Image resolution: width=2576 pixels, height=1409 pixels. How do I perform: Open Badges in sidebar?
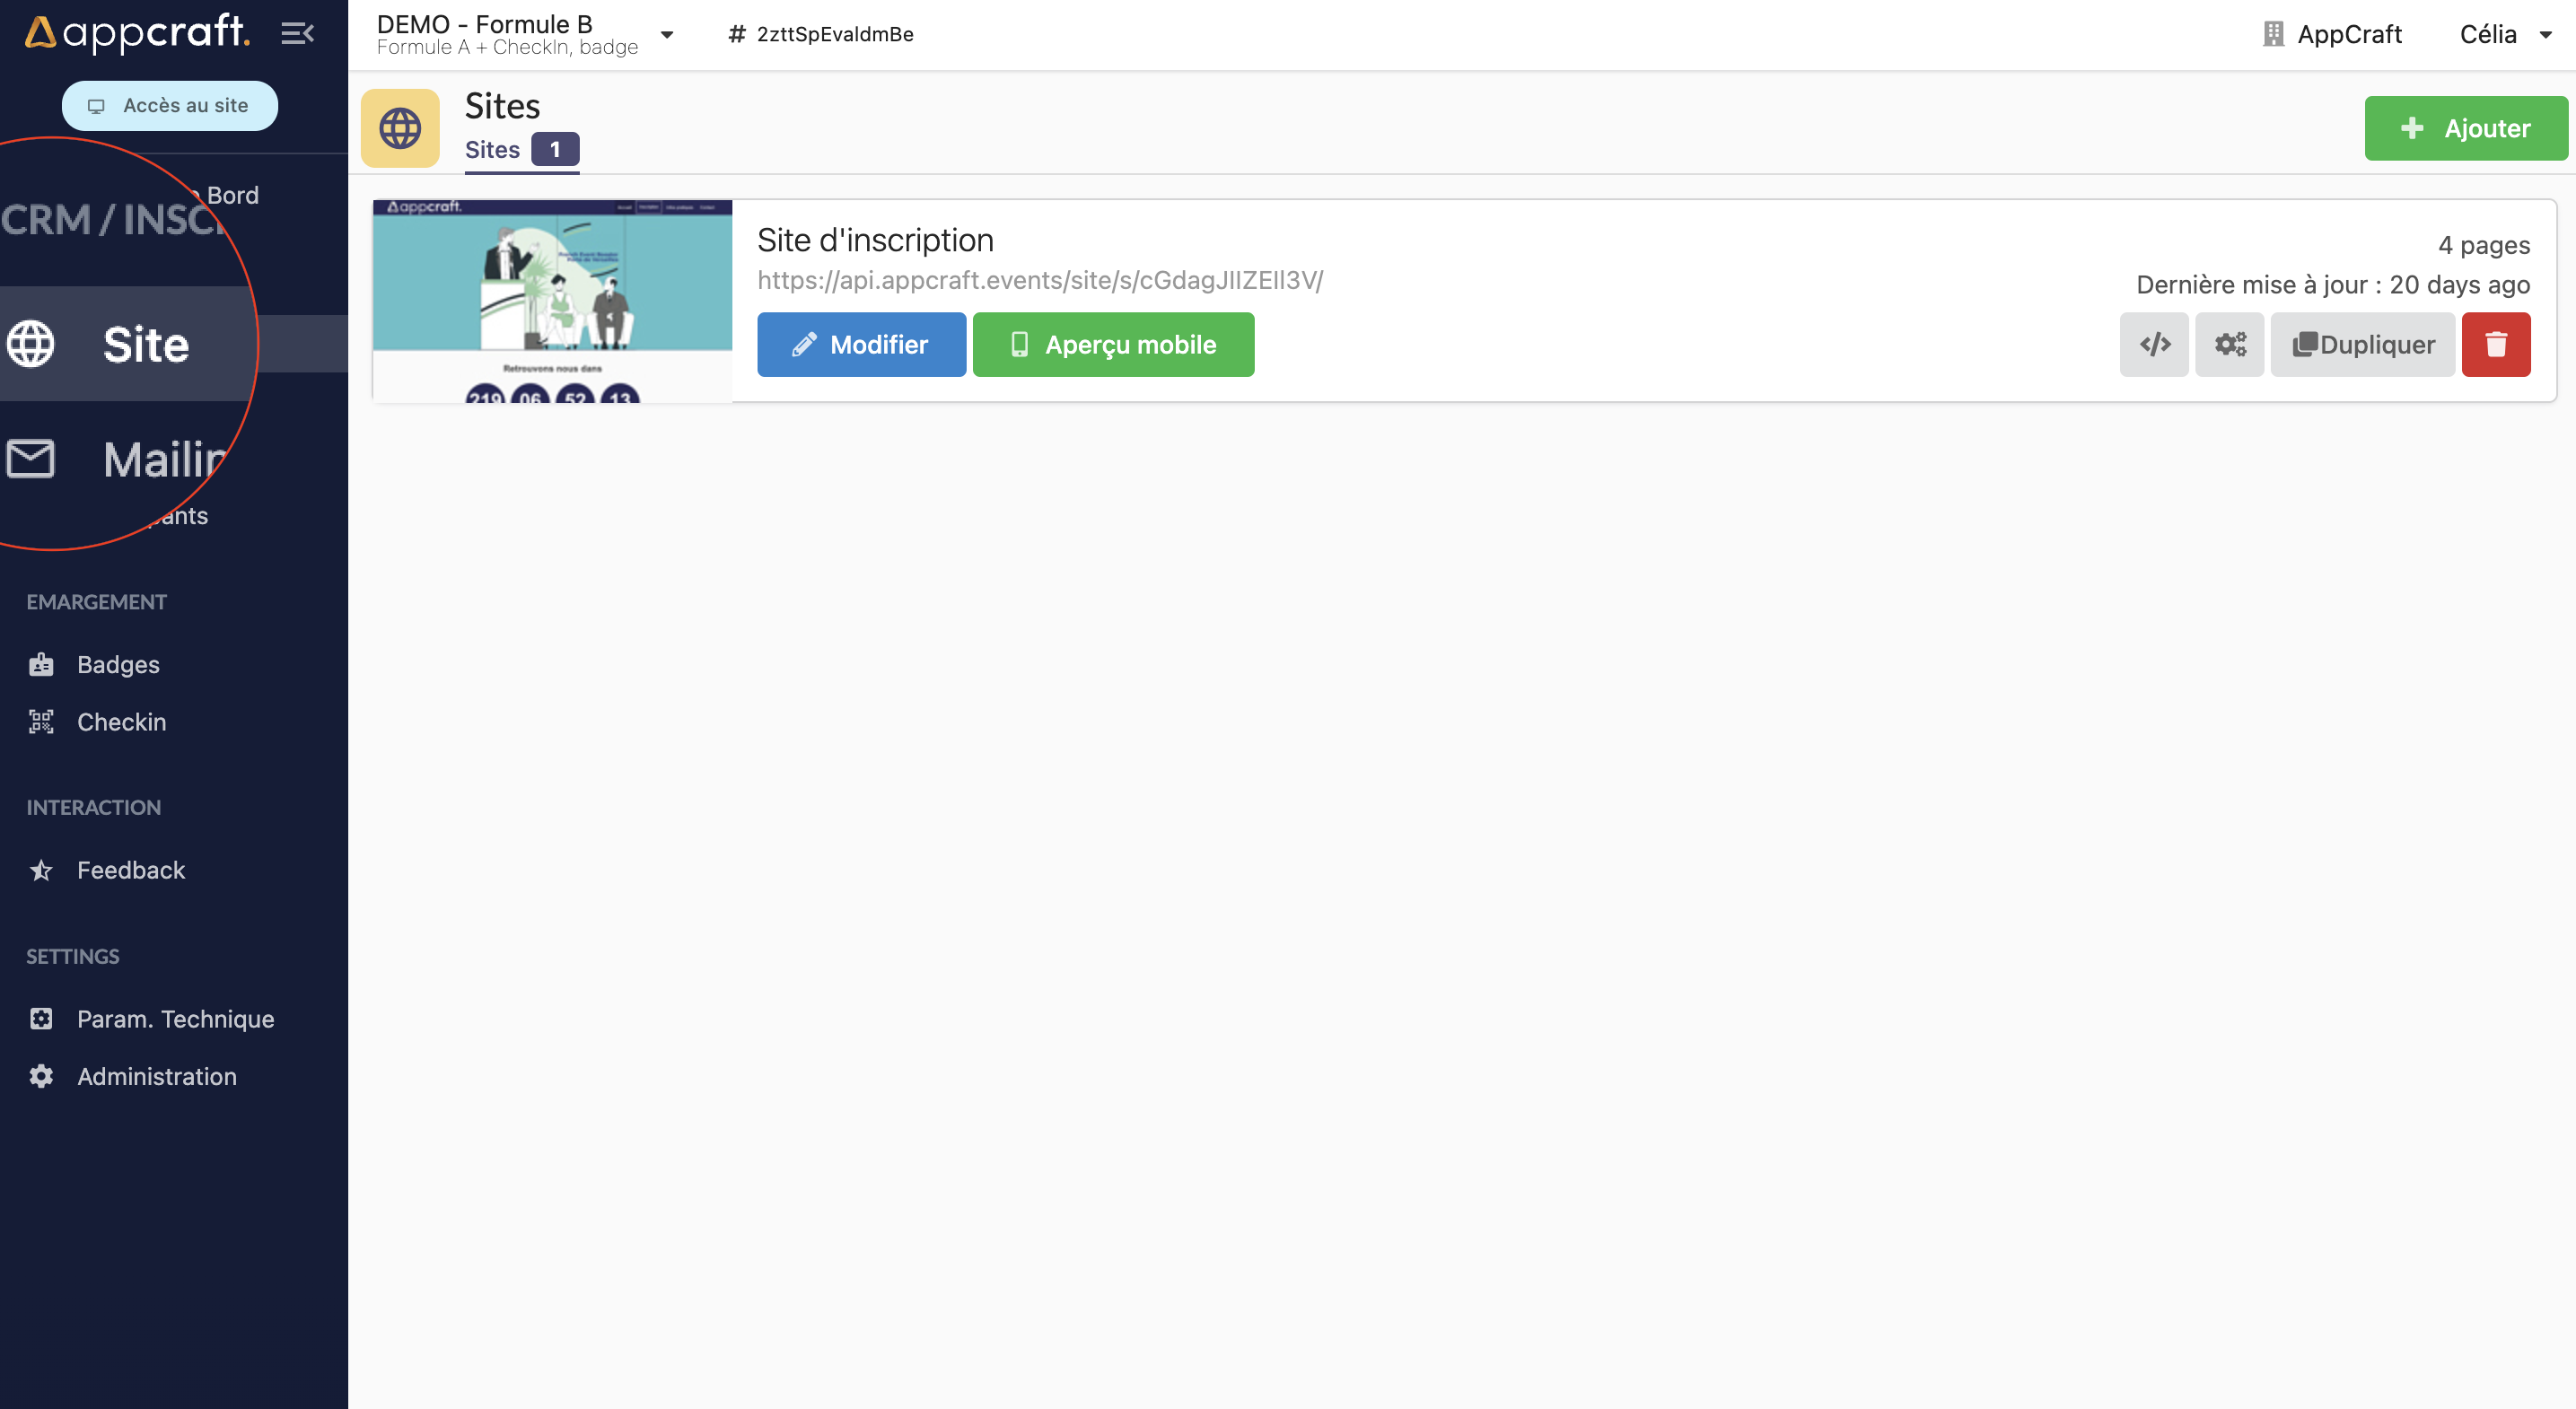pos(117,664)
